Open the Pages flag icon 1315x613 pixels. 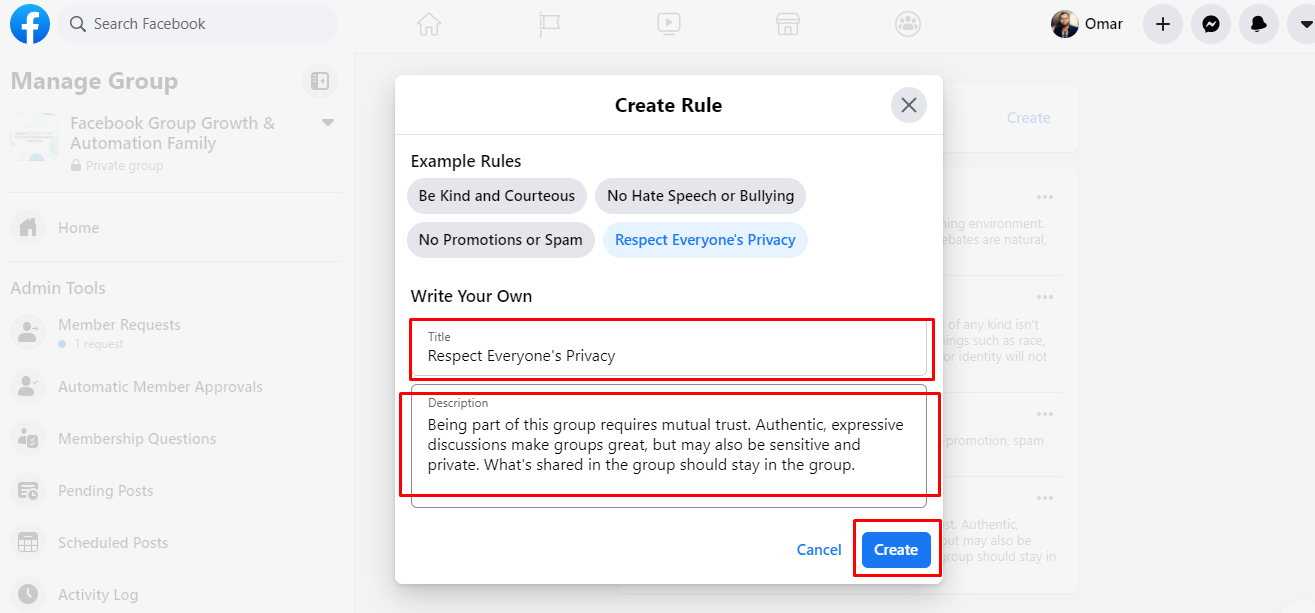pyautogui.click(x=549, y=24)
